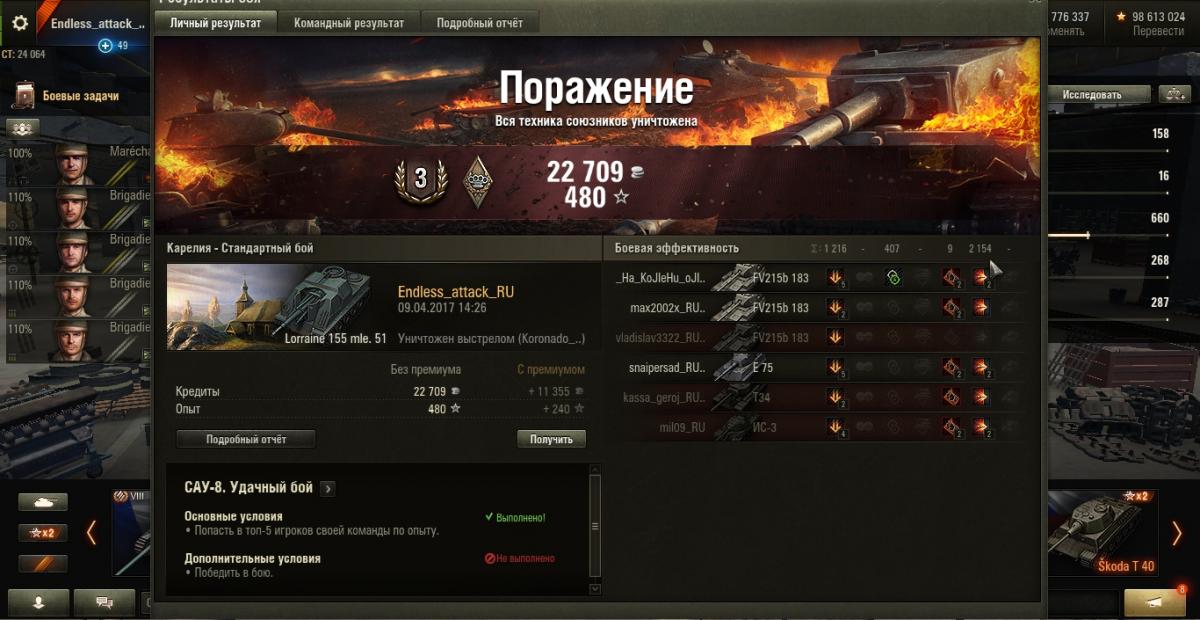Switch to Командный результат tab
1200x620 pixels.
pos(349,22)
